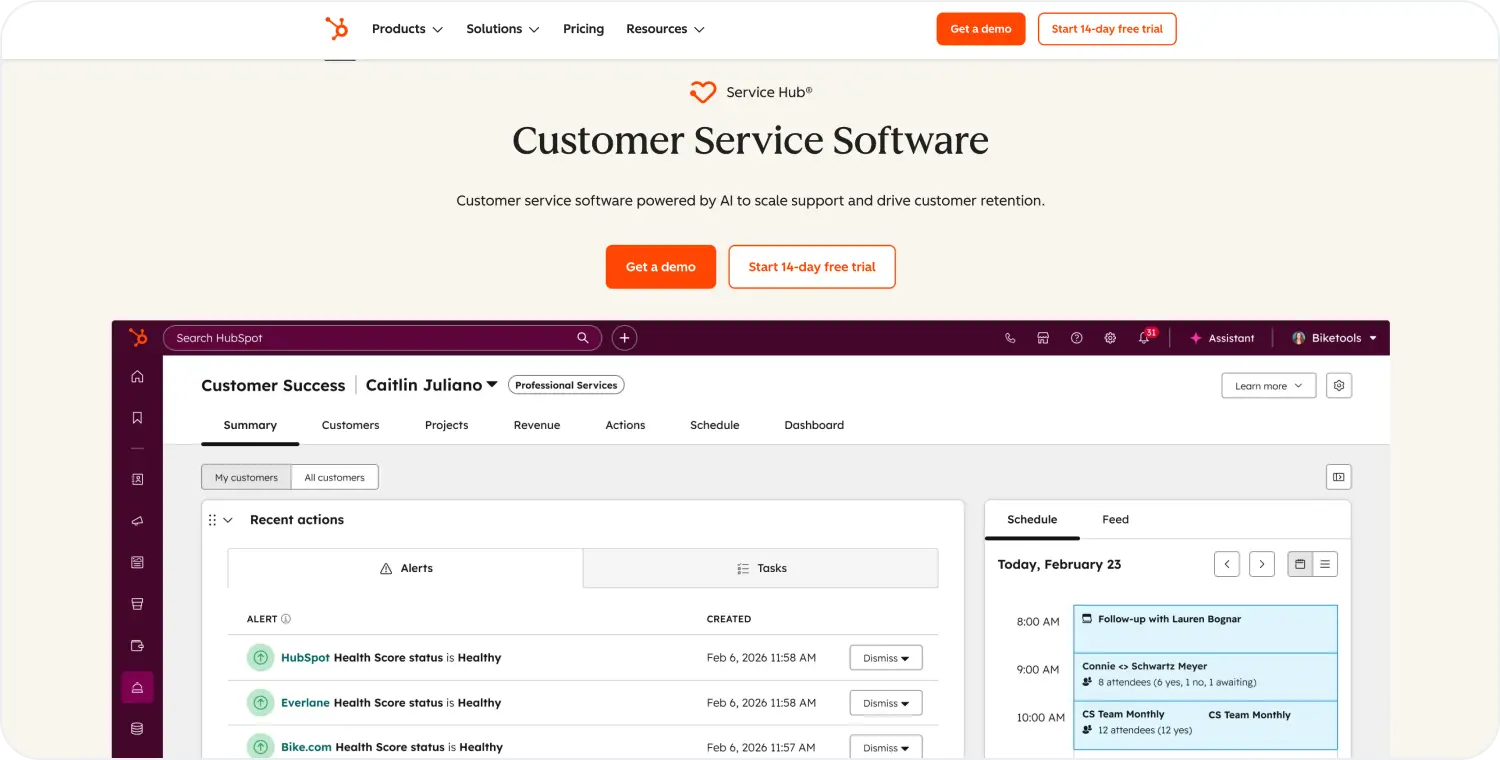Select the All customers toggle
Viewport: 1500px width, 760px height.
click(335, 477)
